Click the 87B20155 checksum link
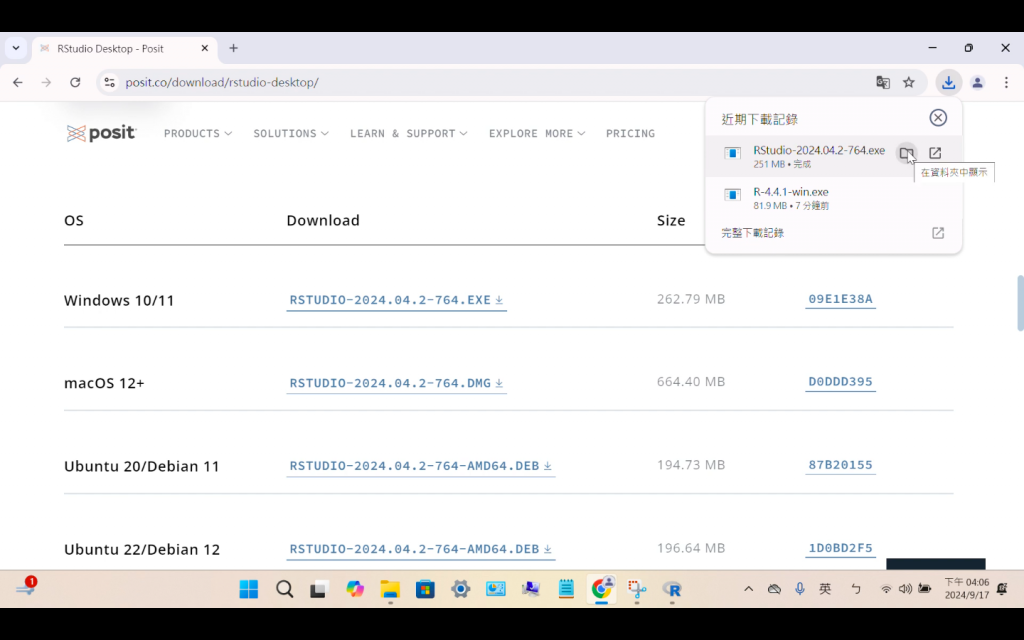This screenshot has width=1024, height=640. (840, 465)
